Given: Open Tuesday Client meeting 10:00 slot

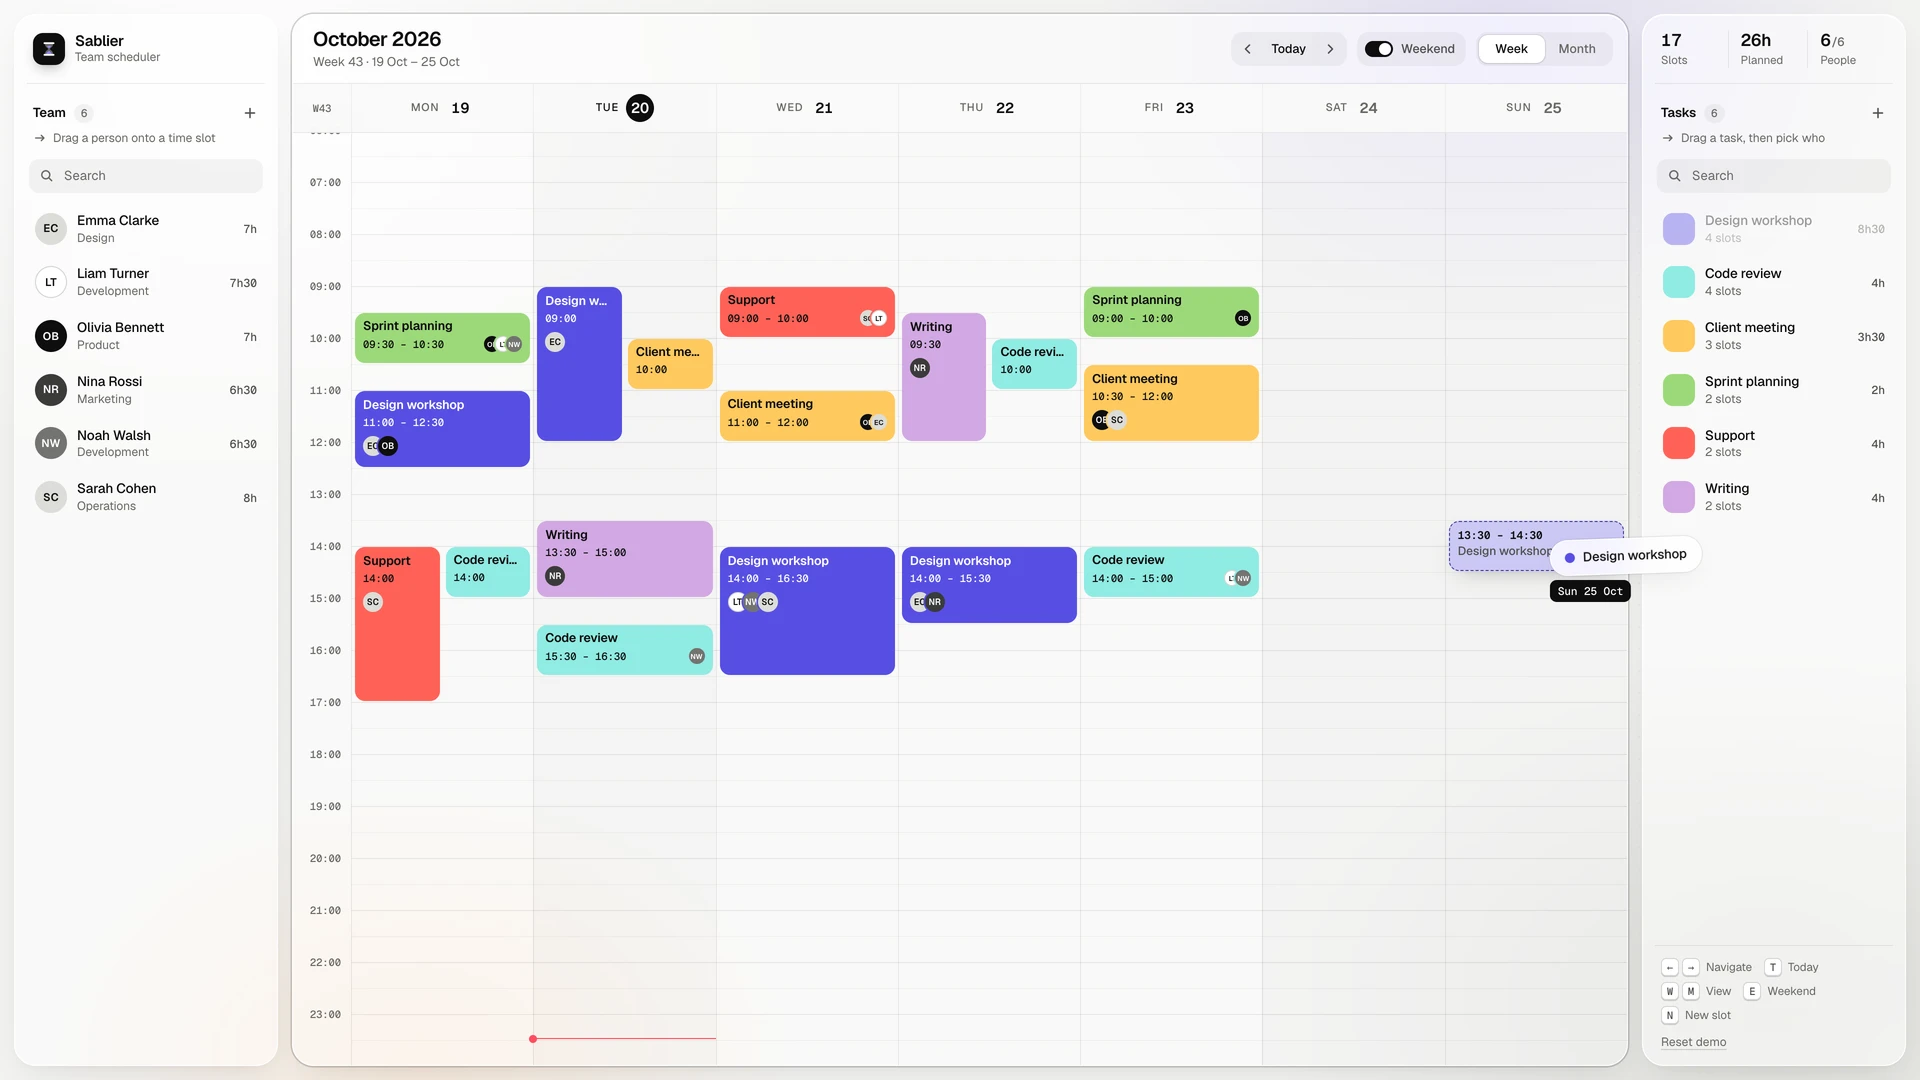Looking at the screenshot, I should coord(670,364).
